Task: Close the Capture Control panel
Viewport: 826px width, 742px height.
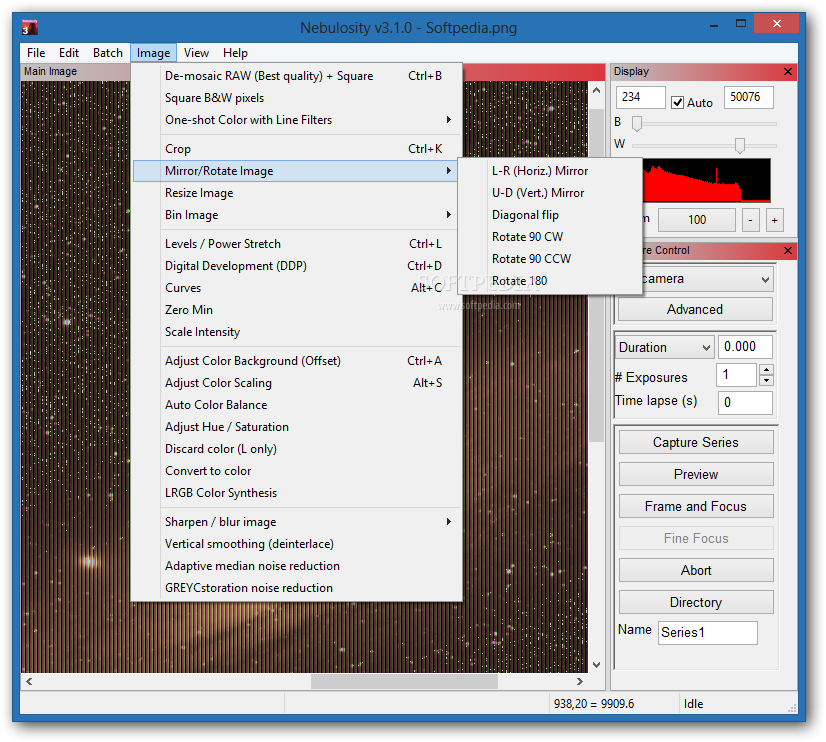Action: (788, 251)
